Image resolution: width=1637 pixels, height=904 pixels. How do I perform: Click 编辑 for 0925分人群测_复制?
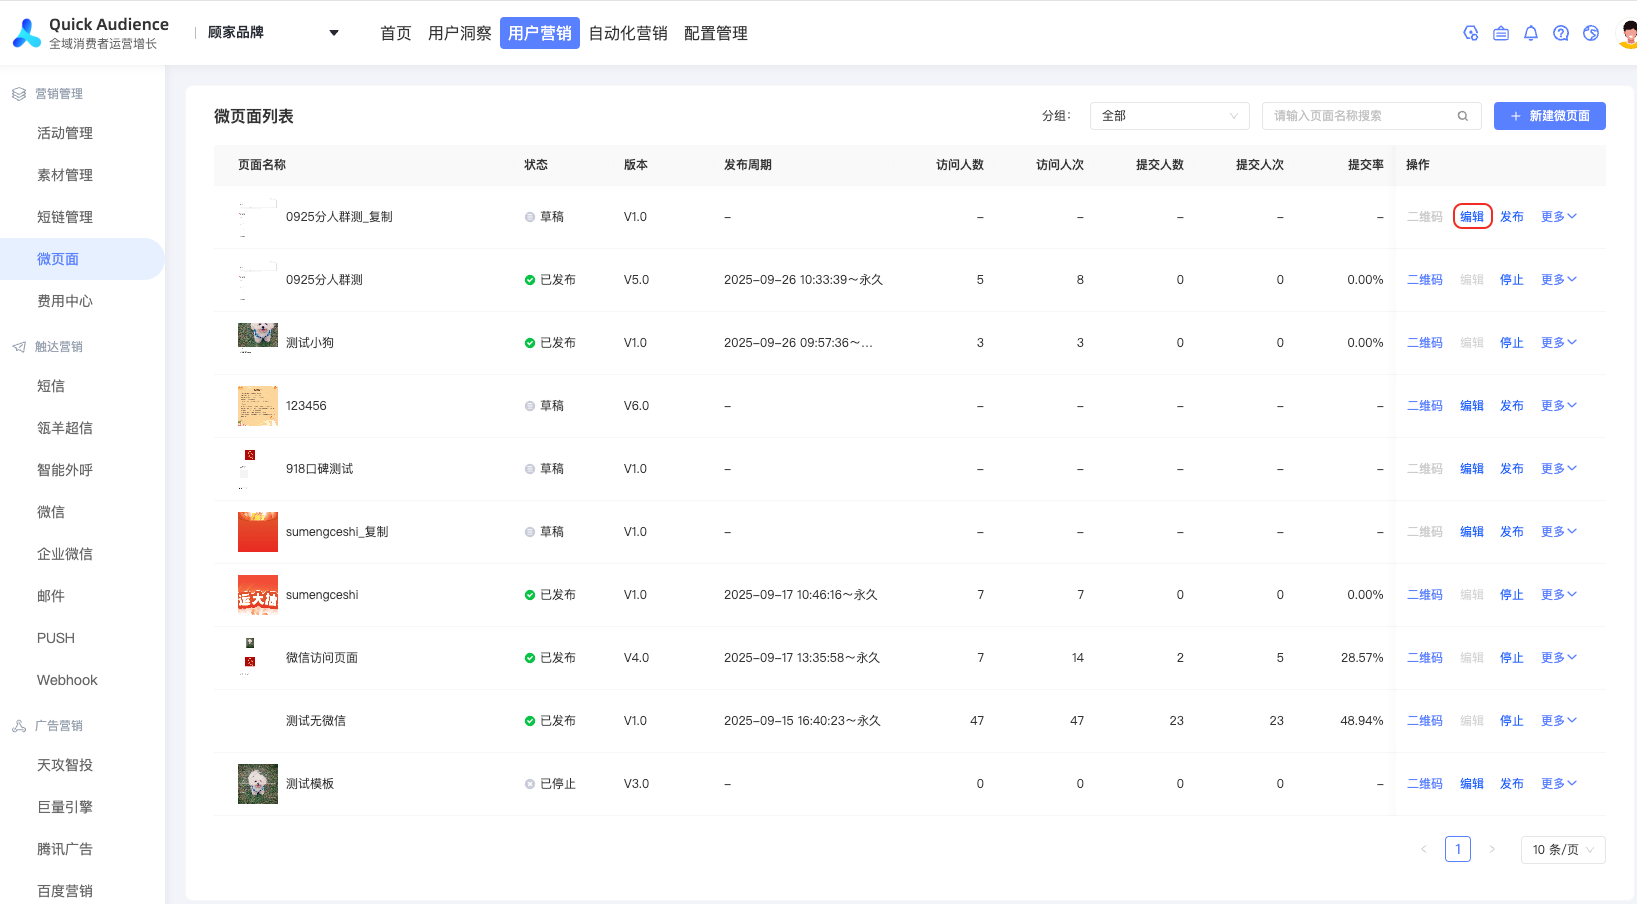coord(1472,216)
